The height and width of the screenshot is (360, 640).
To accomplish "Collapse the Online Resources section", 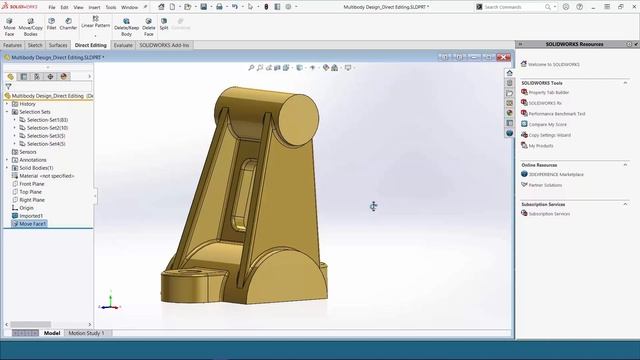I will [x=625, y=165].
